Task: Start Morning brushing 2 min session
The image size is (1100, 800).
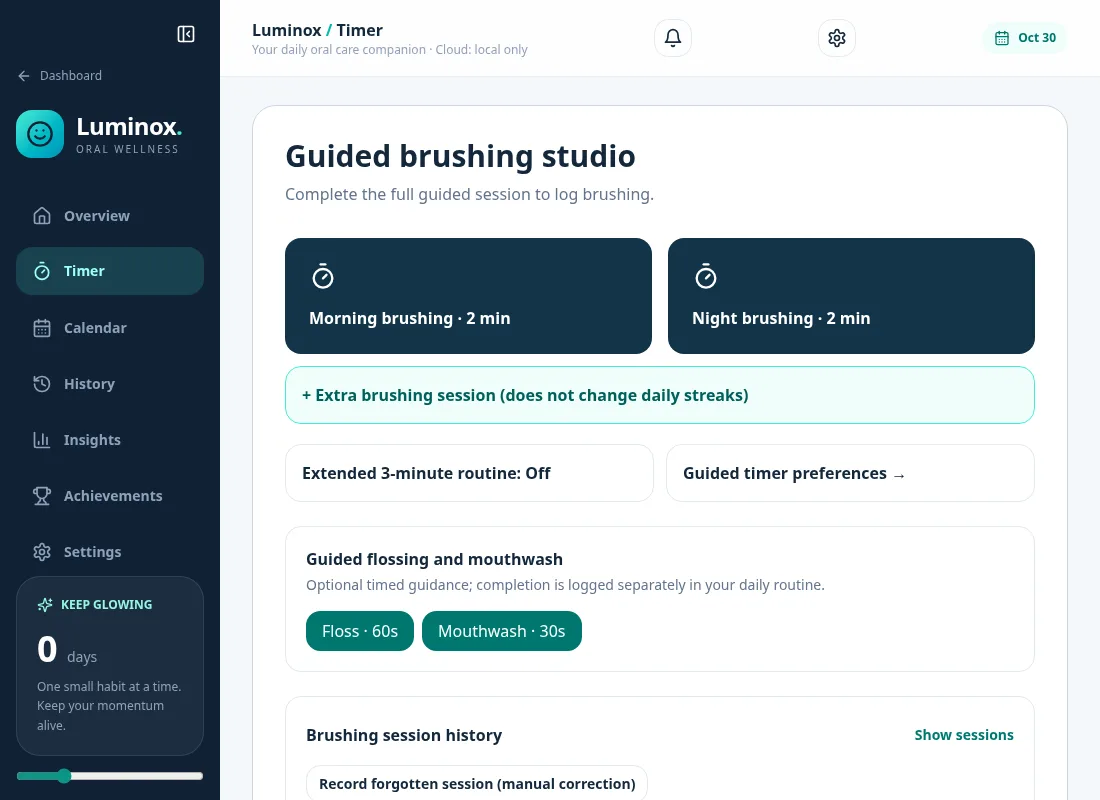Action: pyautogui.click(x=469, y=296)
